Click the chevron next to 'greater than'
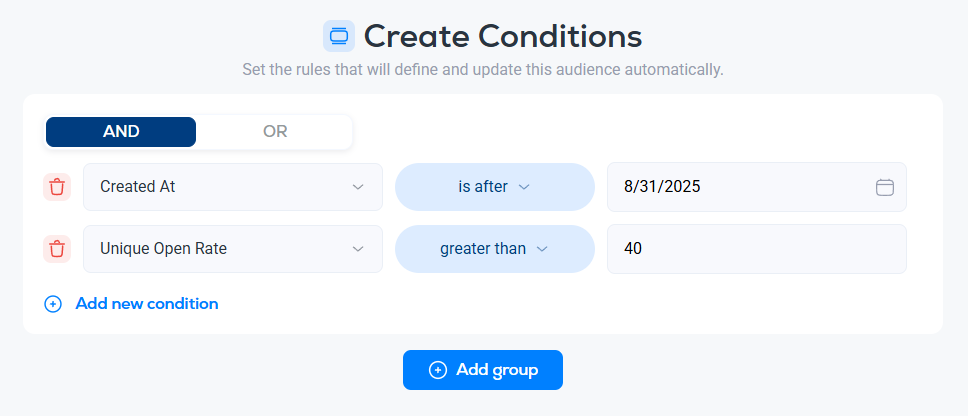 click(x=542, y=249)
